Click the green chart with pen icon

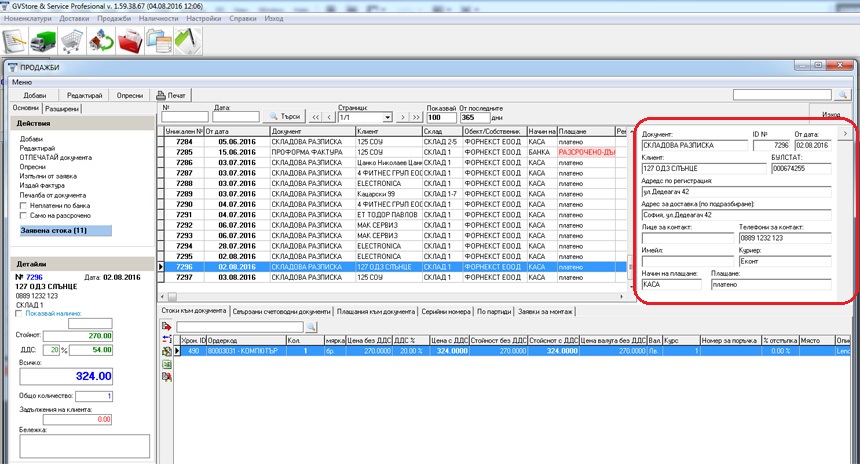point(188,41)
